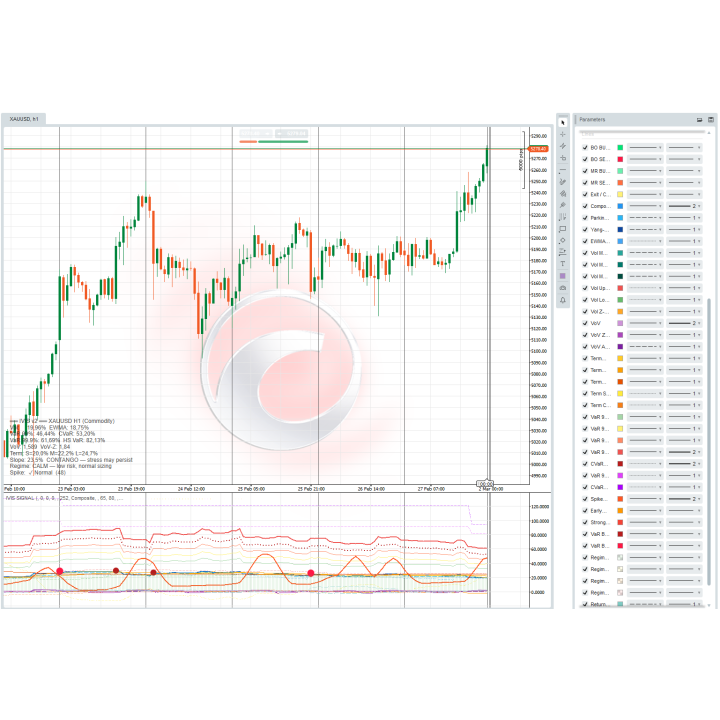720x720 pixels.
Task: Pick the trend line drawing tool
Action: pos(562,146)
